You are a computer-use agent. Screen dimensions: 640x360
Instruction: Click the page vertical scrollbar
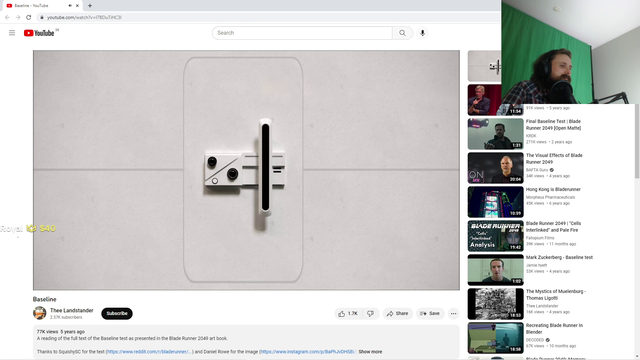(637, 141)
